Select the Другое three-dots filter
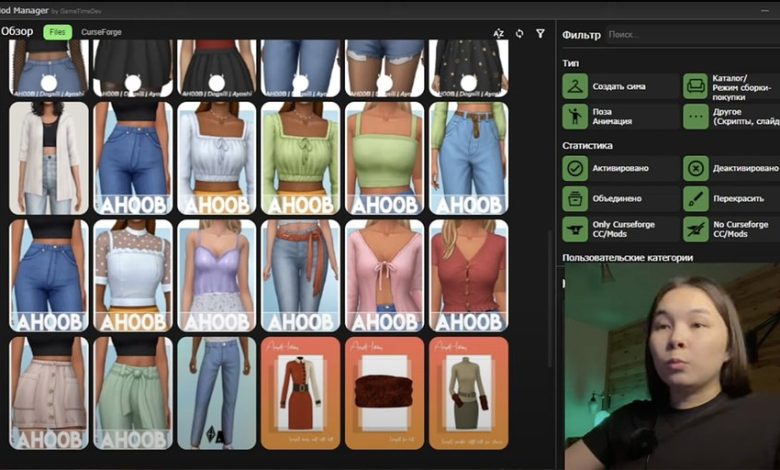780x470 pixels. pos(696,116)
